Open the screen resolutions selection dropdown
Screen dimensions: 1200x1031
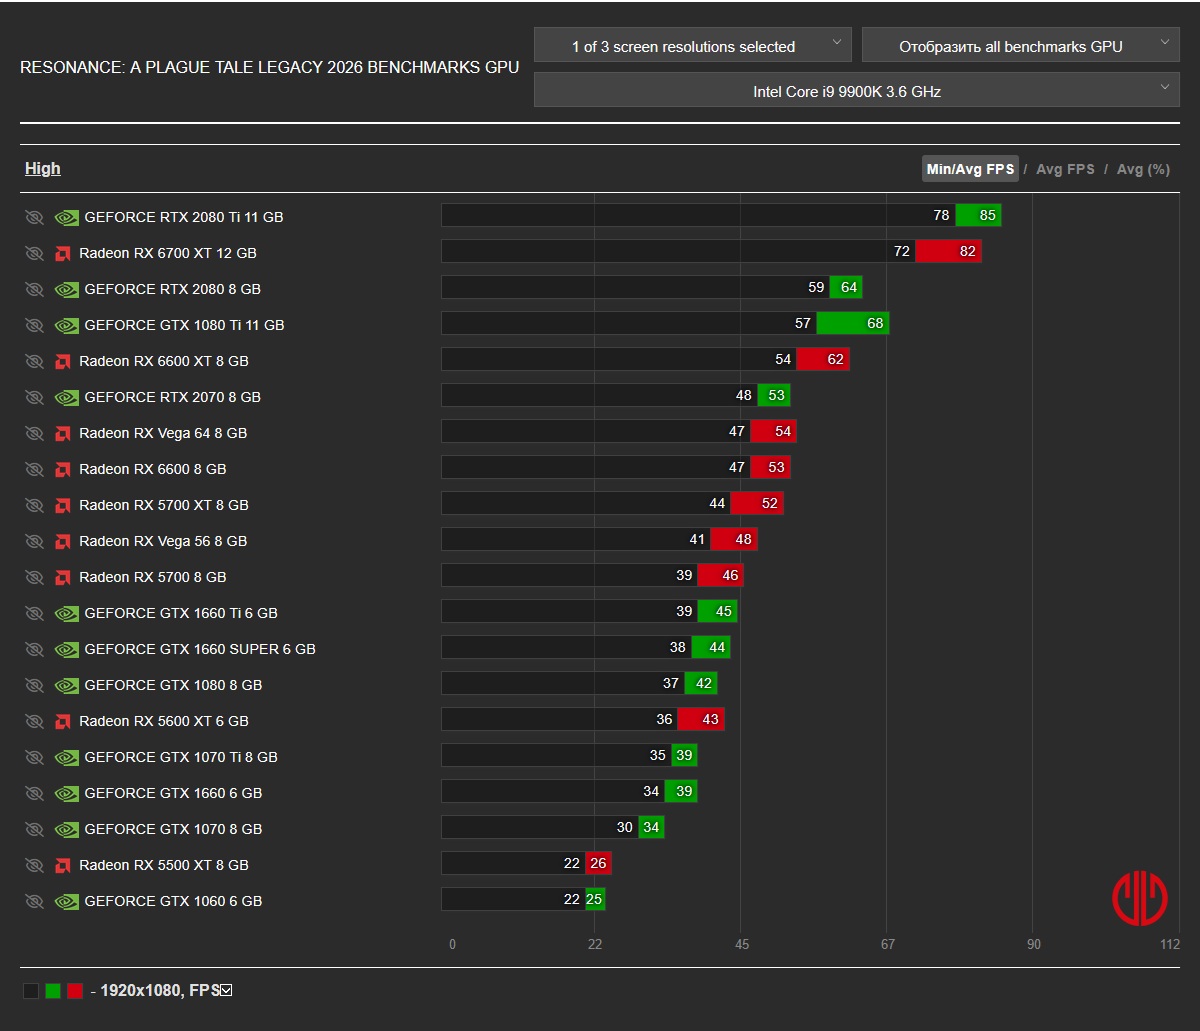pos(693,46)
